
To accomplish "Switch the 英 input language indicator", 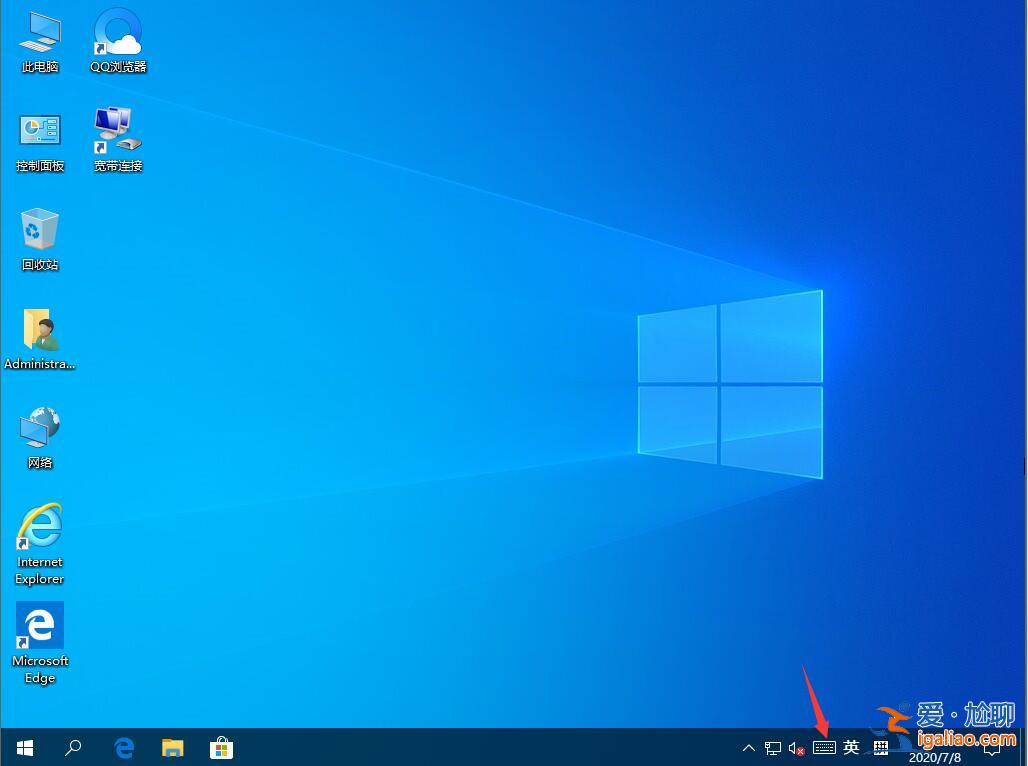I will coord(851,747).
